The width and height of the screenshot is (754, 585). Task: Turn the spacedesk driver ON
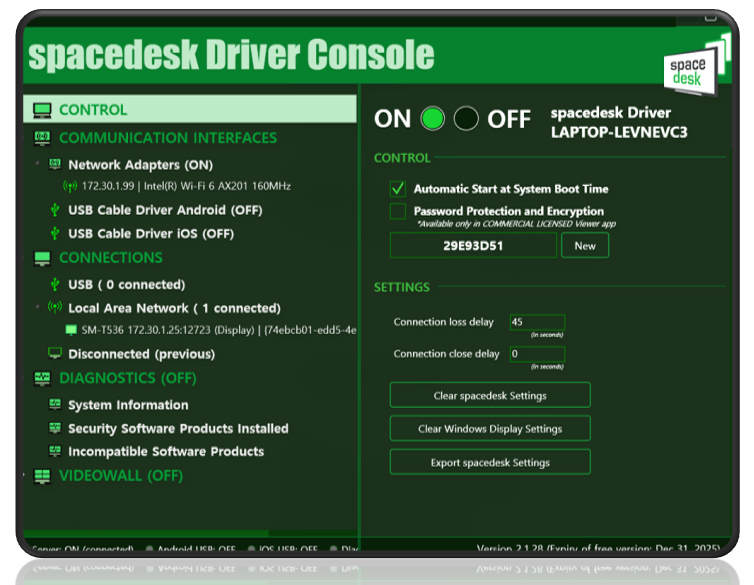[432, 119]
